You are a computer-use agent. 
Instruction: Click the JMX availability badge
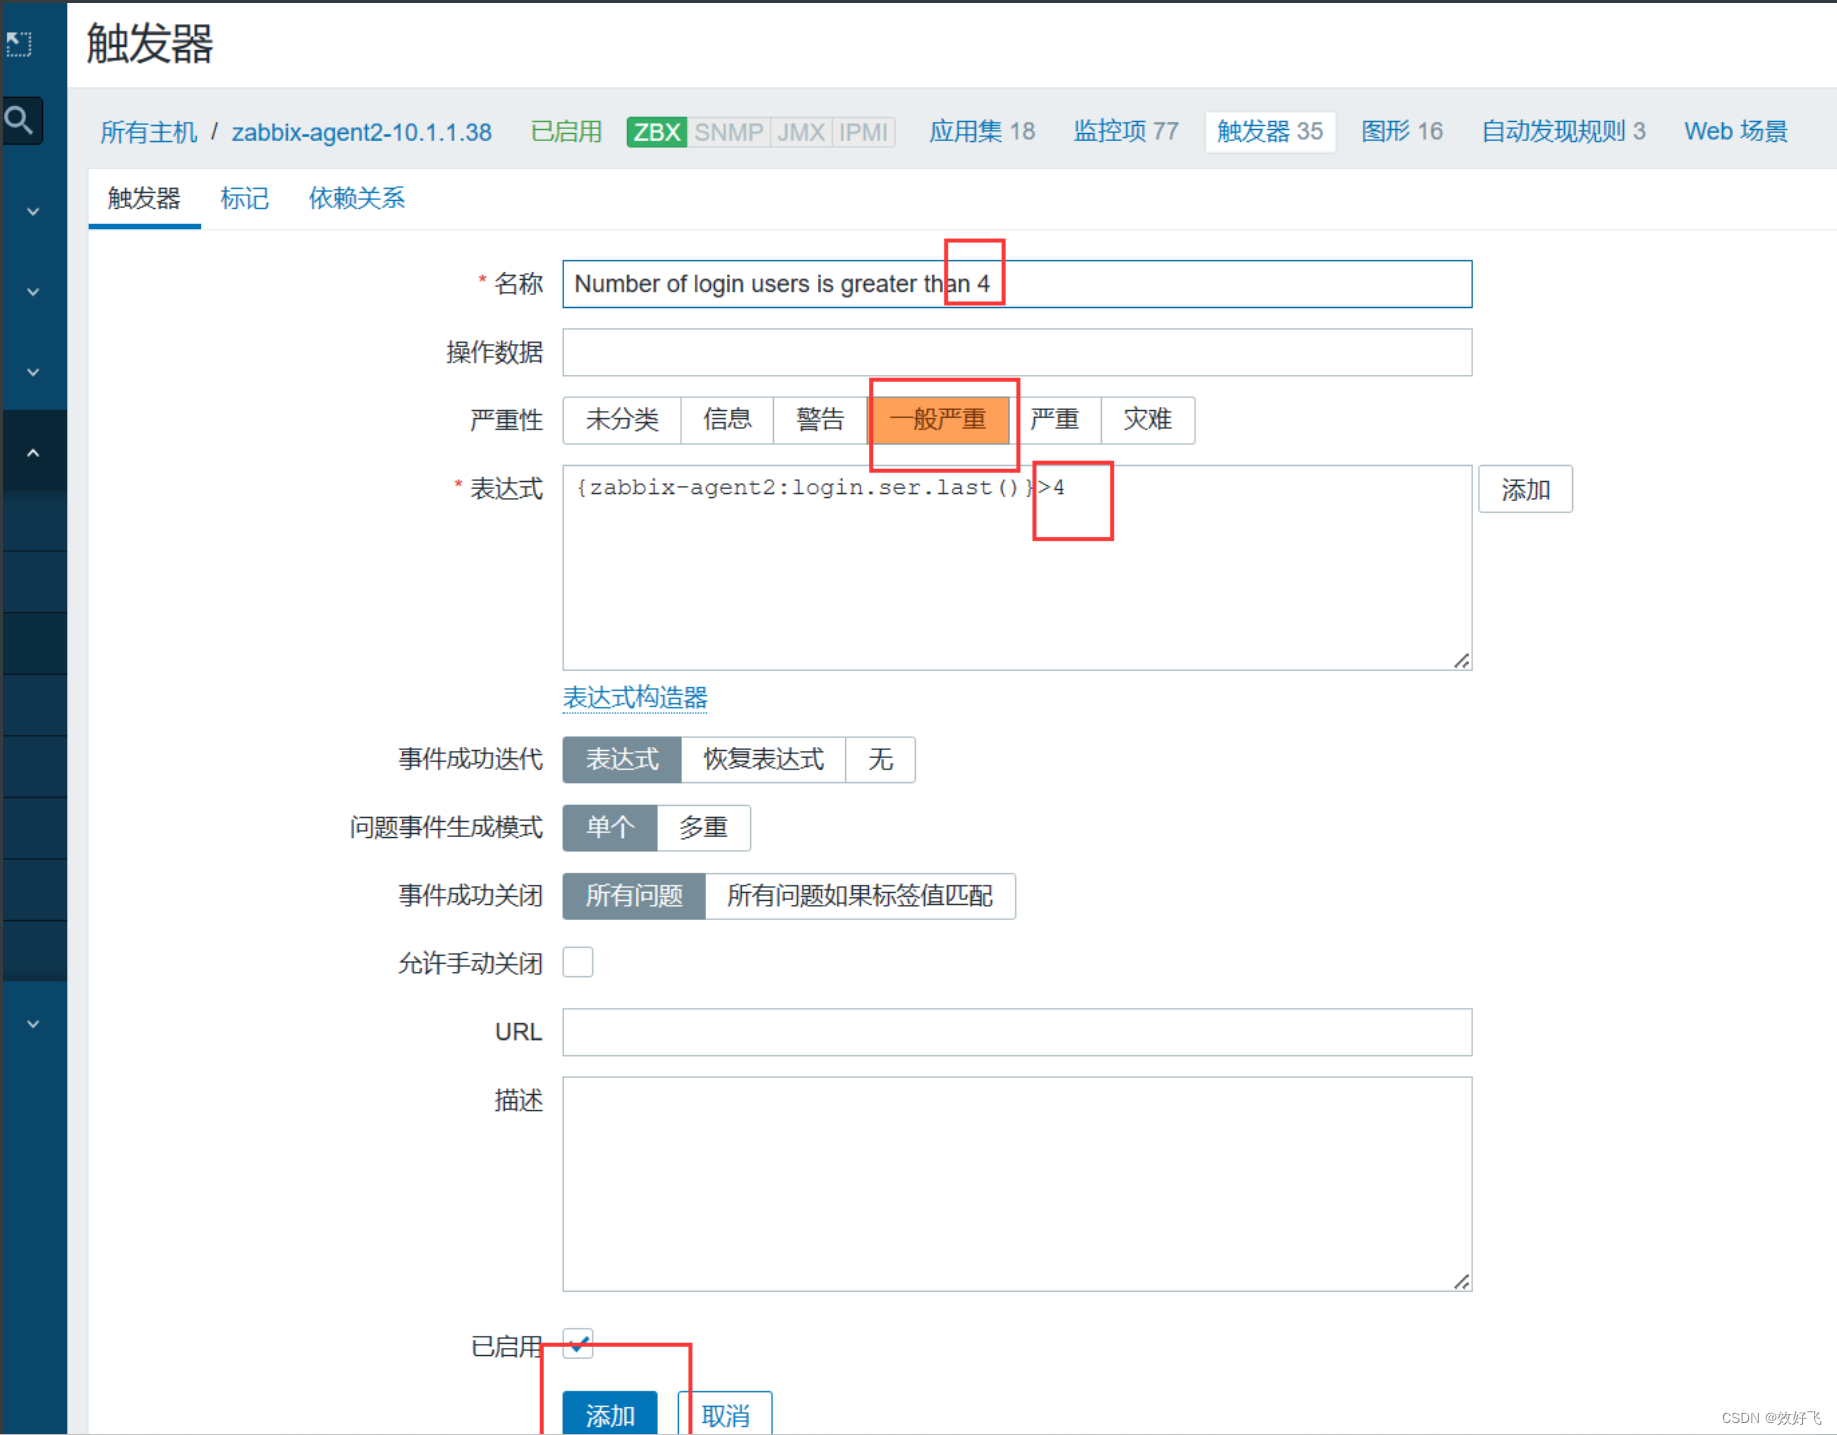click(x=801, y=132)
